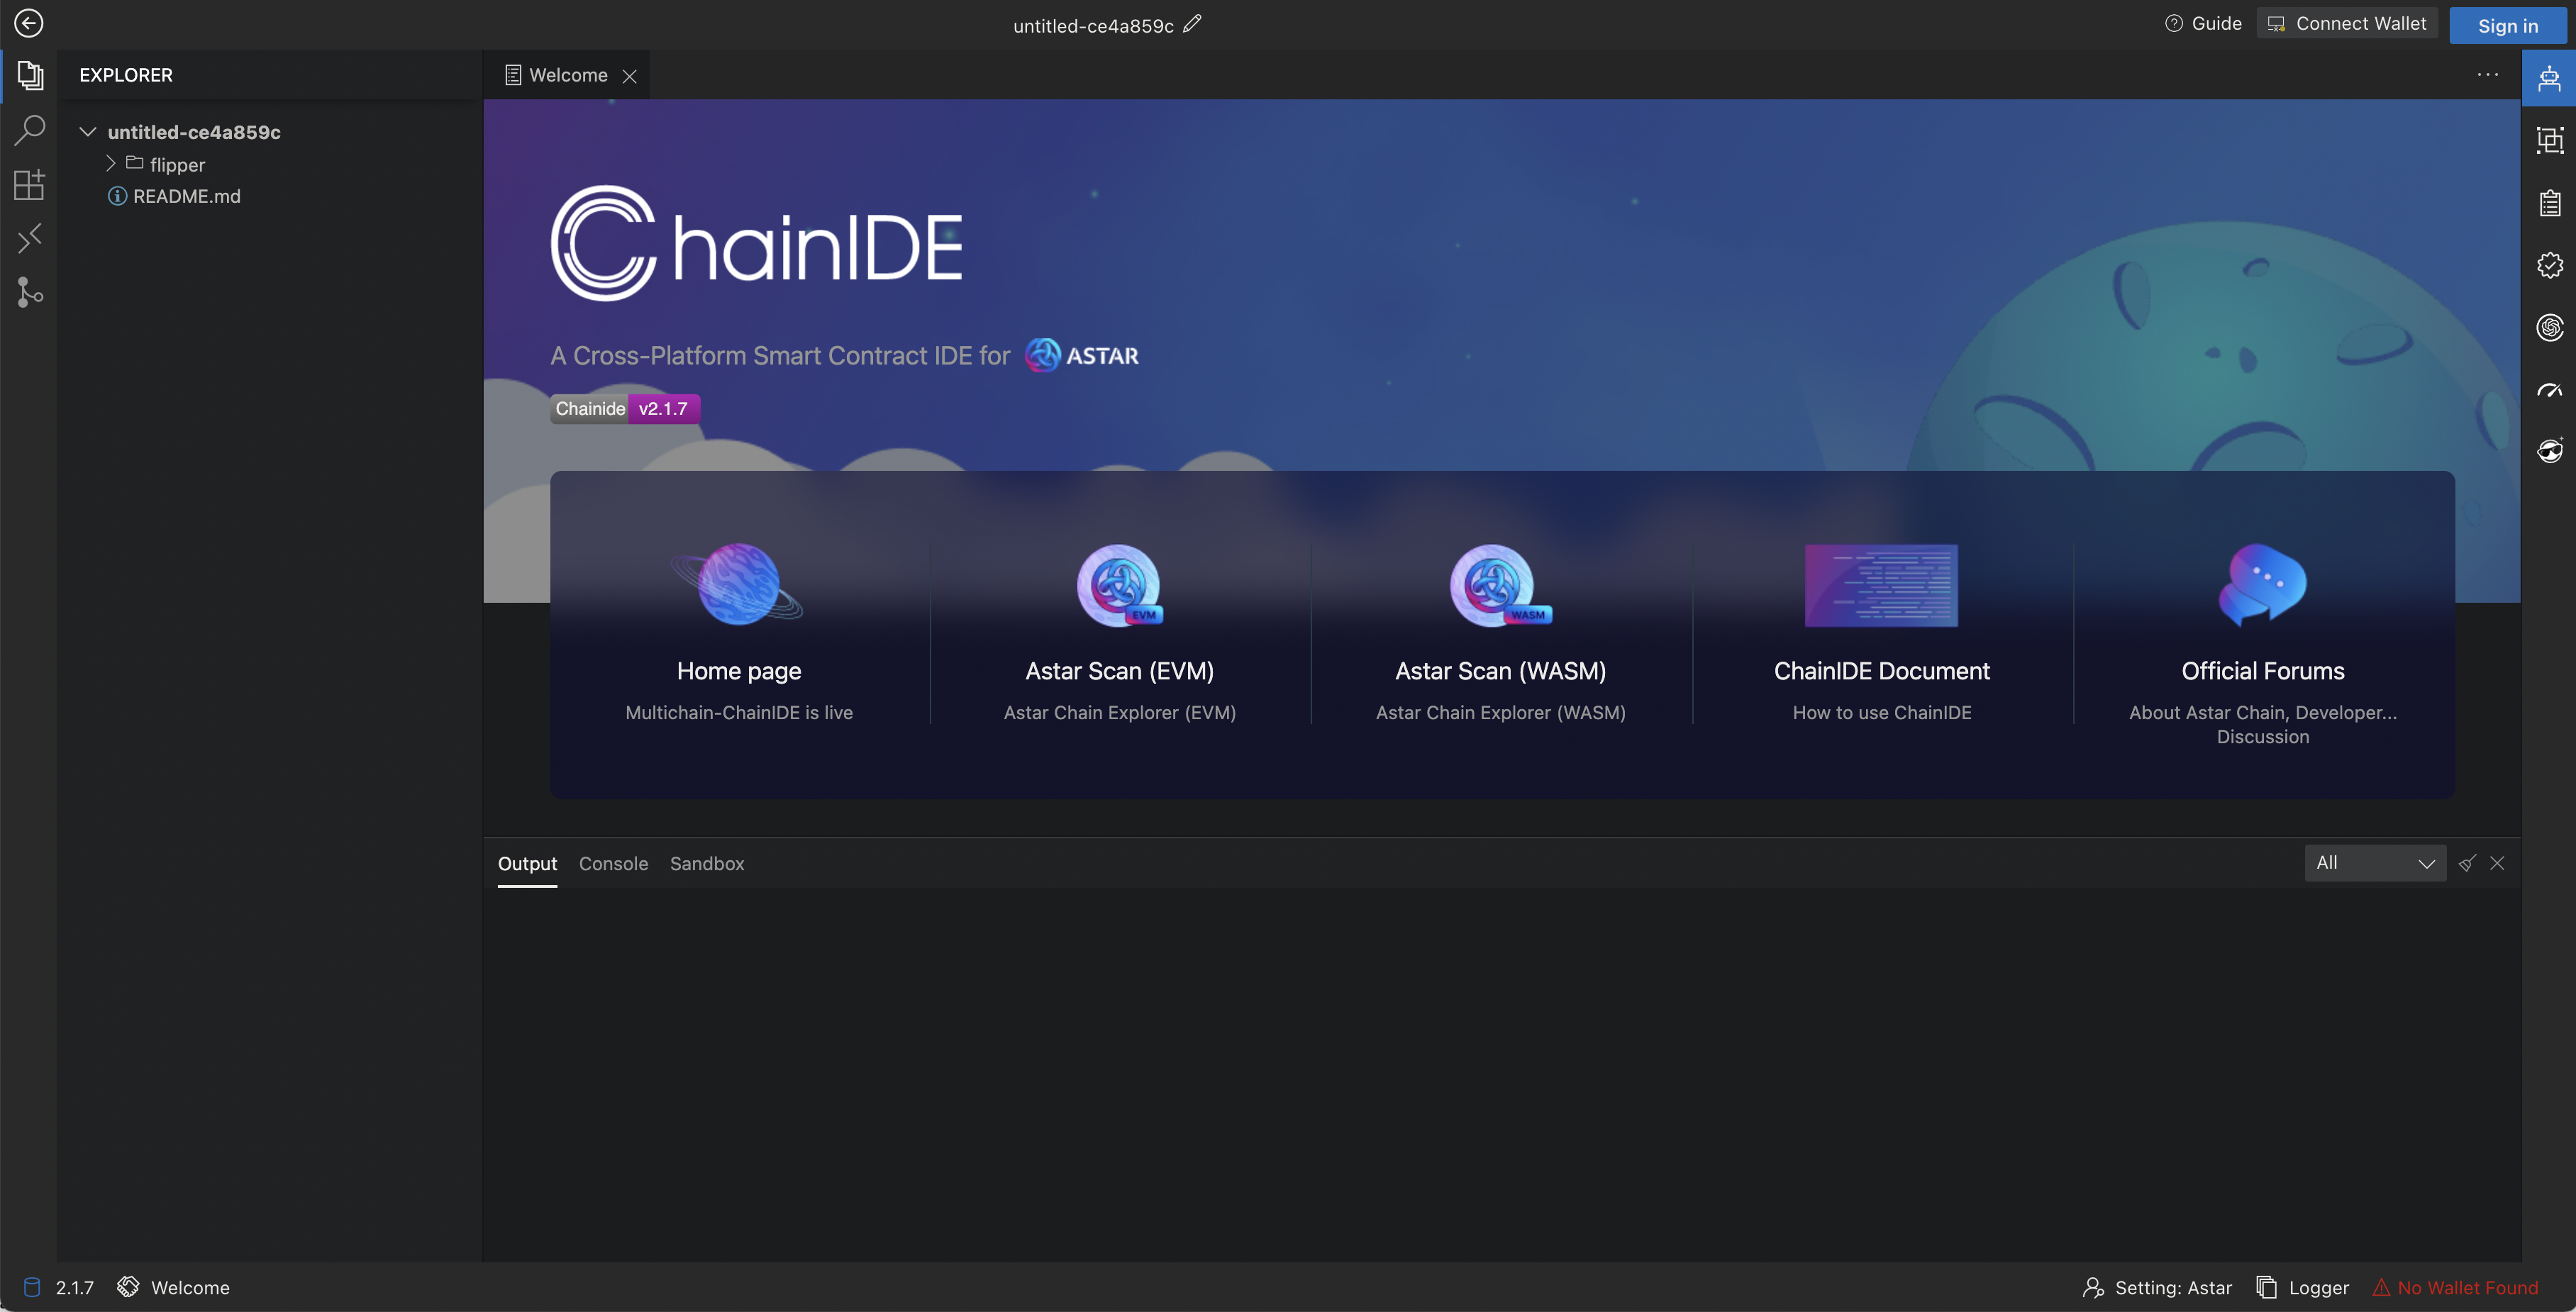This screenshot has width=2576, height=1312.
Task: Close the Welcome tab
Action: tap(630, 76)
